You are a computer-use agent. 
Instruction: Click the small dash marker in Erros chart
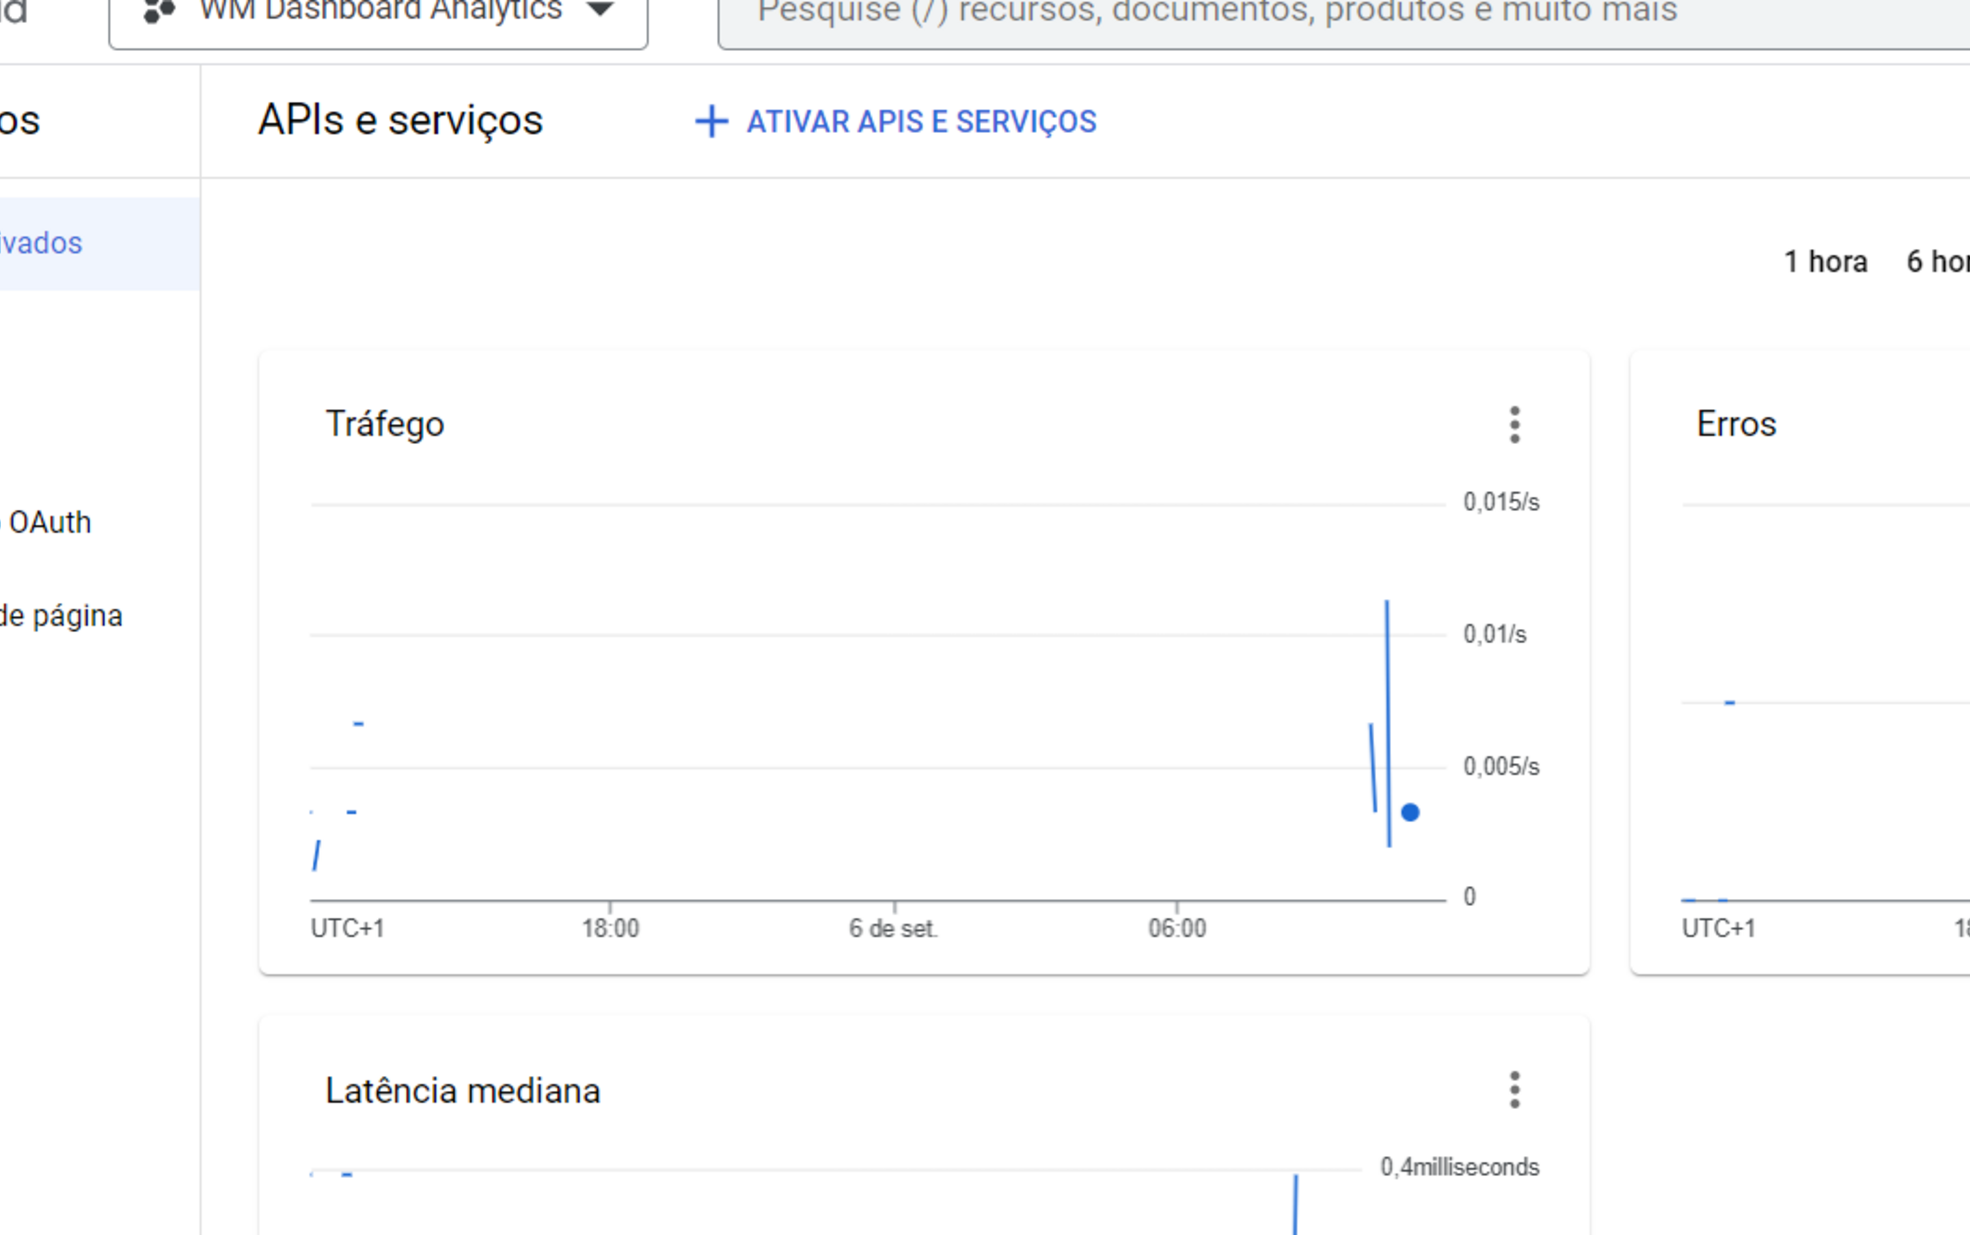[x=1729, y=703]
